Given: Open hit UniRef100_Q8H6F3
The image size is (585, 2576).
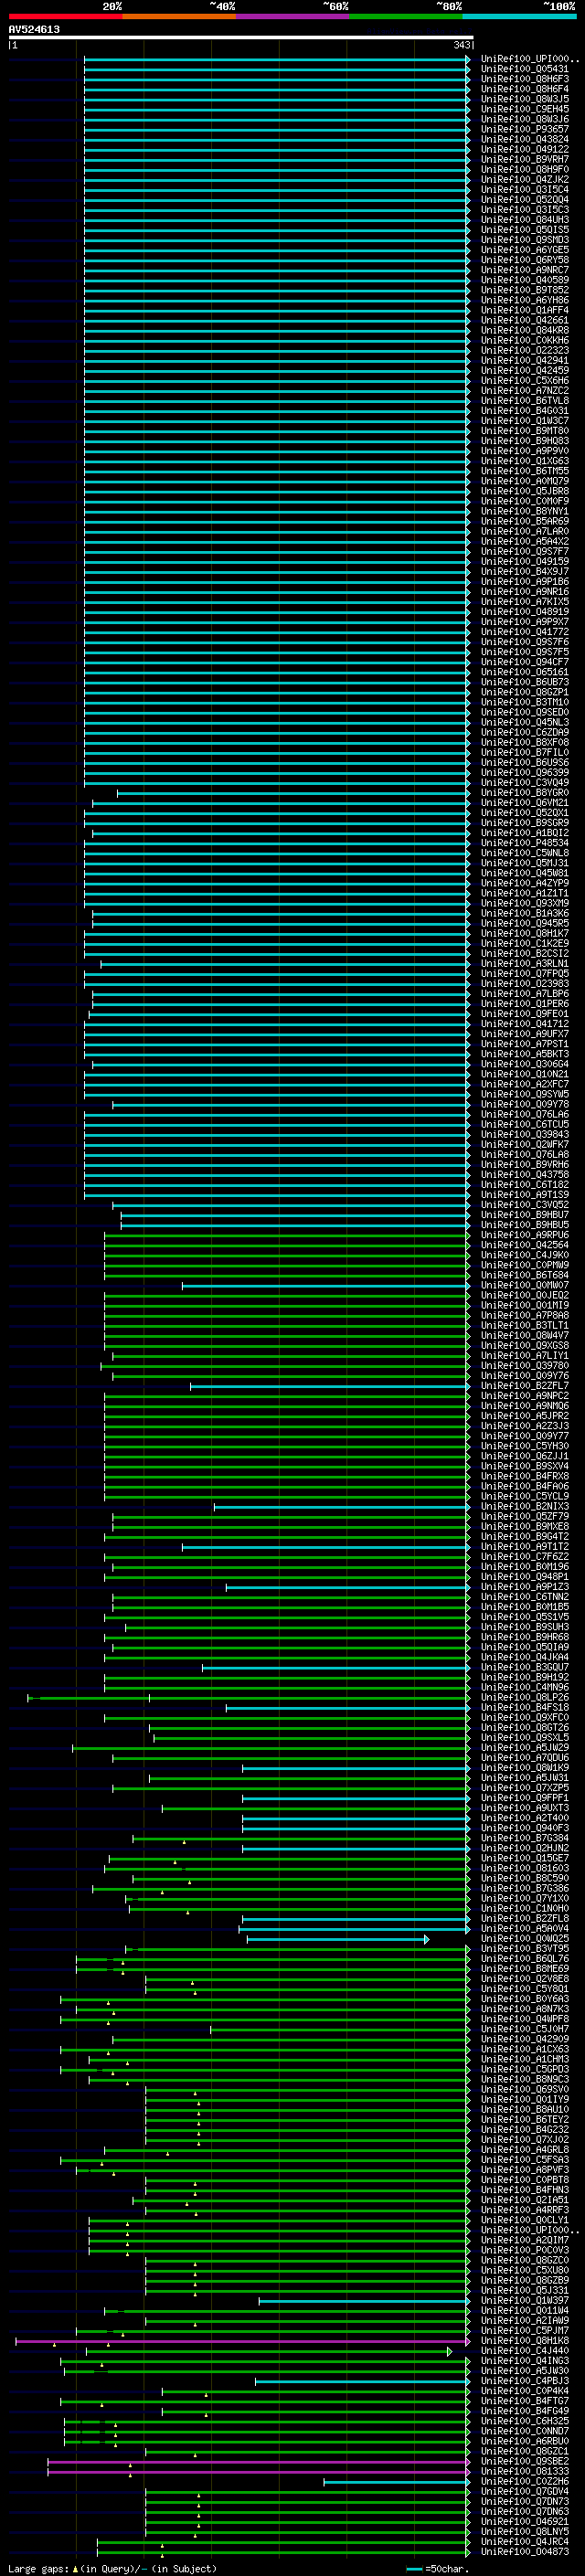Looking at the screenshot, I should coord(524,79).
